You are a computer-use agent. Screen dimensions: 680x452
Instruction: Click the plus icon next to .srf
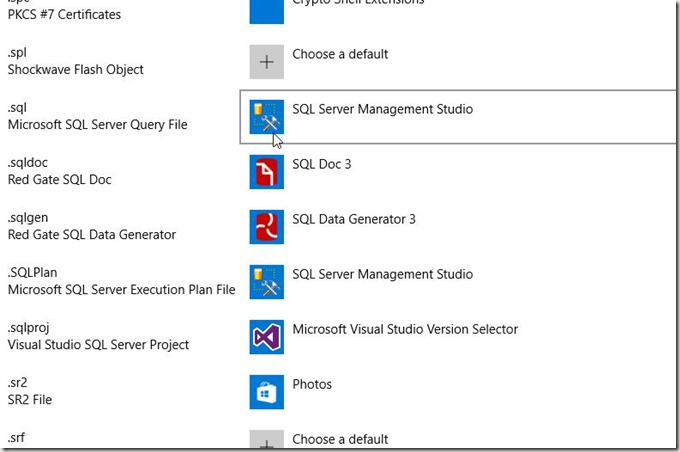[x=267, y=443]
